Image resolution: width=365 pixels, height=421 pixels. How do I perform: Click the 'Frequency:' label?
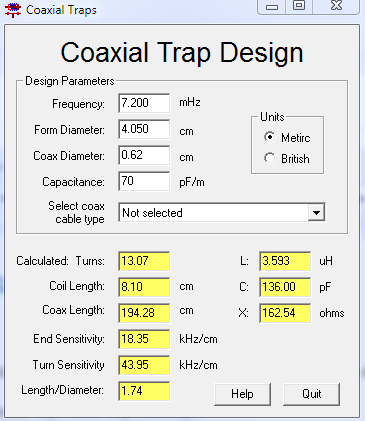(x=78, y=104)
